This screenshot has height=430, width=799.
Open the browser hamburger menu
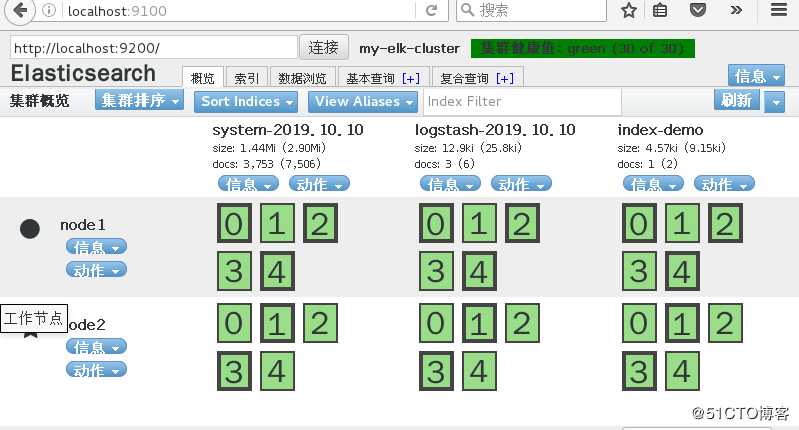tap(779, 10)
